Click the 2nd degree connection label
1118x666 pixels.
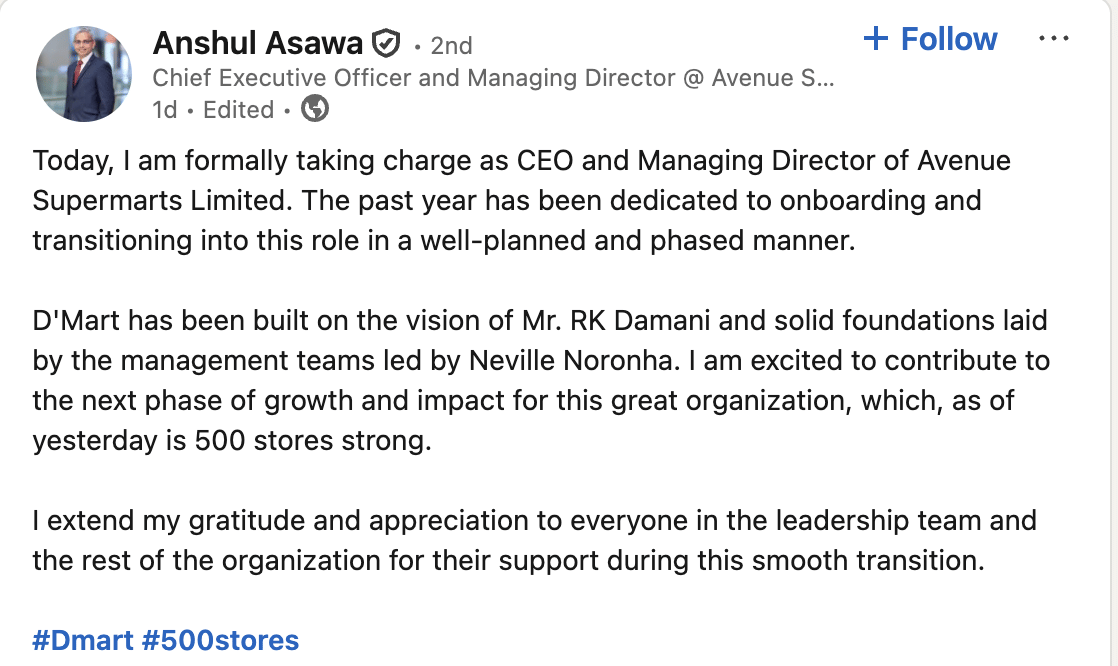(x=451, y=45)
